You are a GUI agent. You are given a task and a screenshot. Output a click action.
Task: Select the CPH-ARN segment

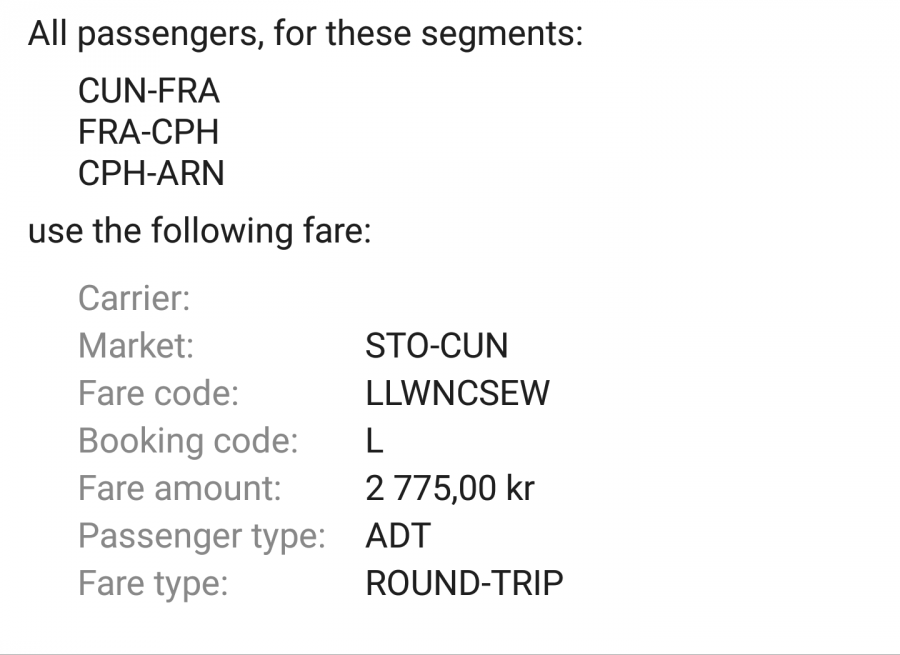click(151, 173)
